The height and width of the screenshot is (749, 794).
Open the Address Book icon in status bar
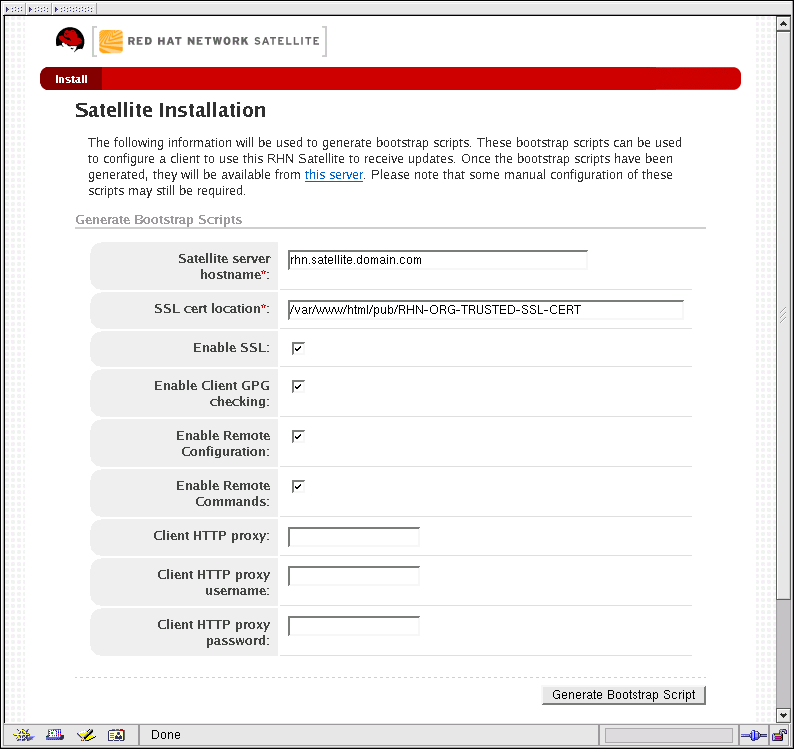coord(116,734)
